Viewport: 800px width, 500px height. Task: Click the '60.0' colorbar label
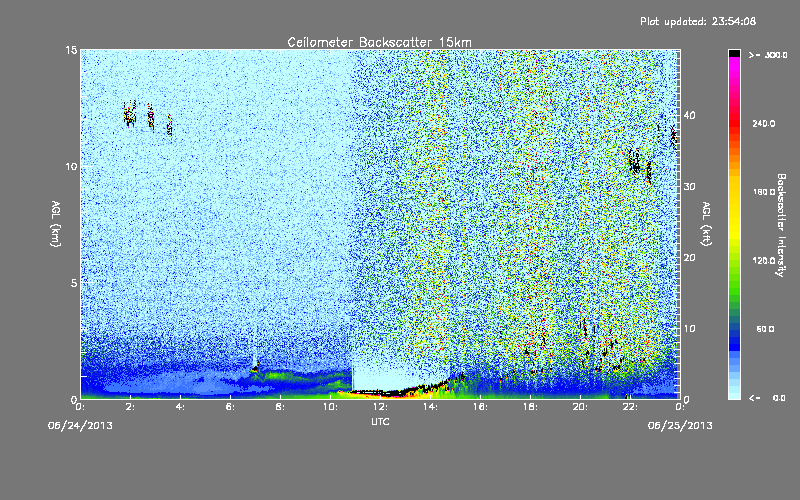click(x=765, y=329)
